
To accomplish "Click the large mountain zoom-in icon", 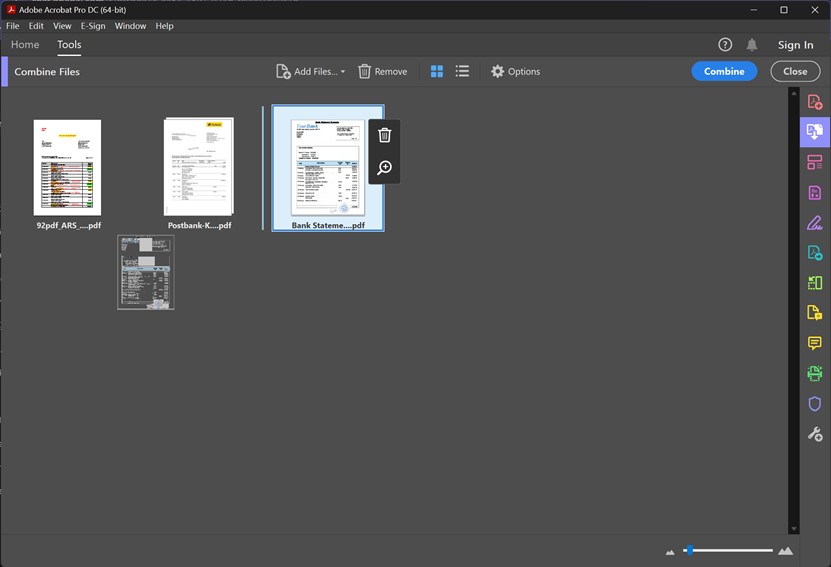I will point(785,551).
